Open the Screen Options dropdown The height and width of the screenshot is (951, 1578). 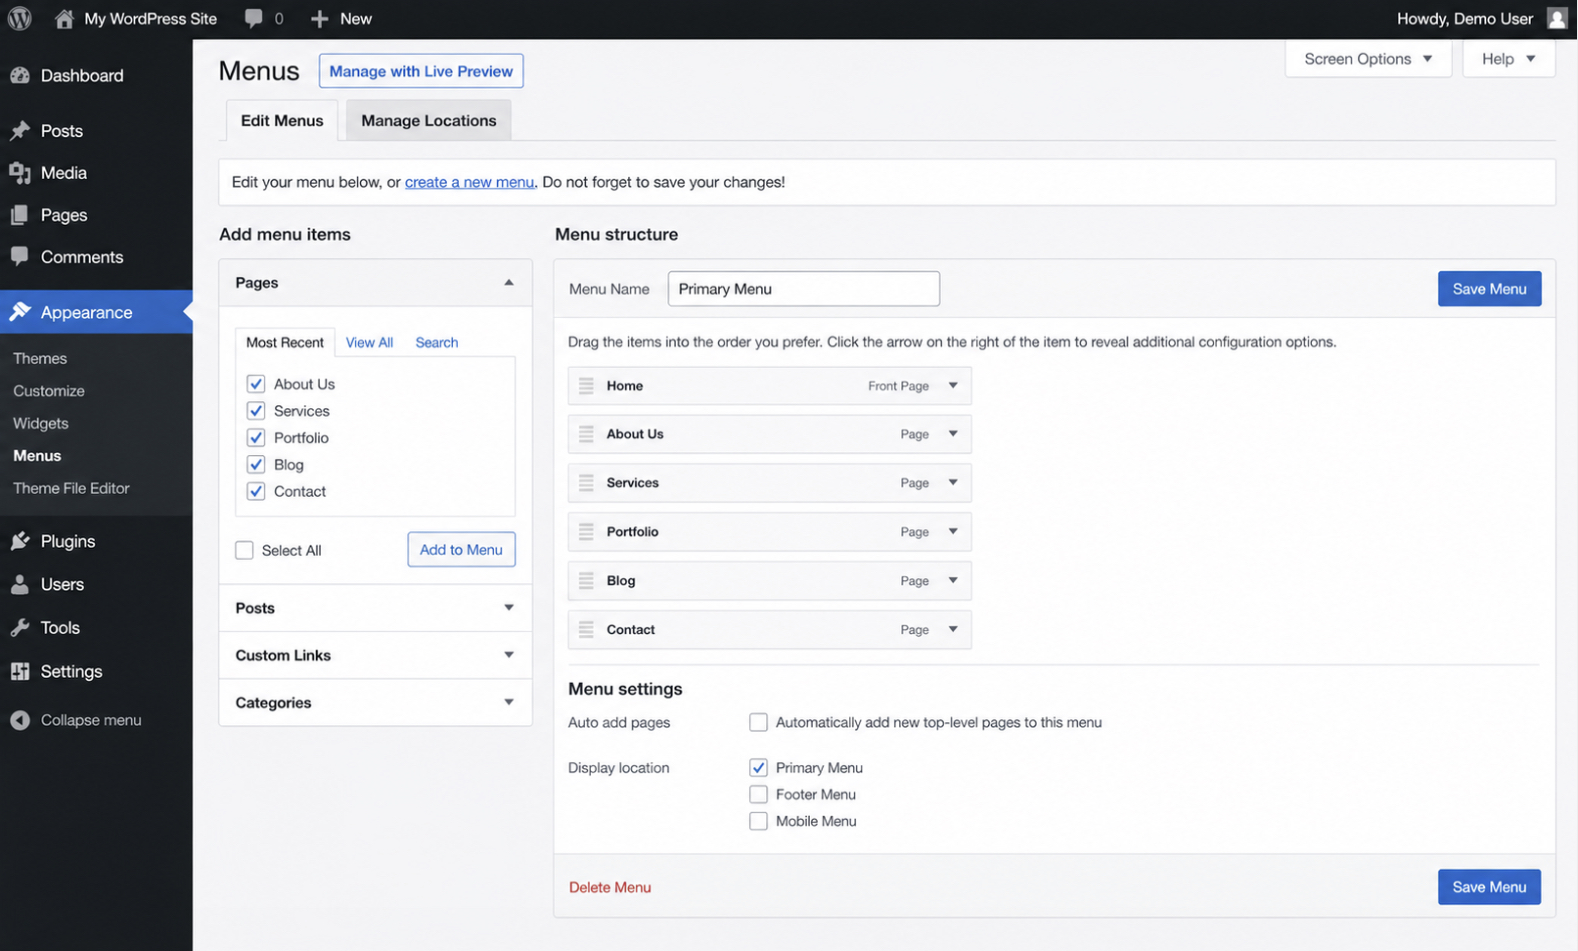pyautogui.click(x=1368, y=59)
